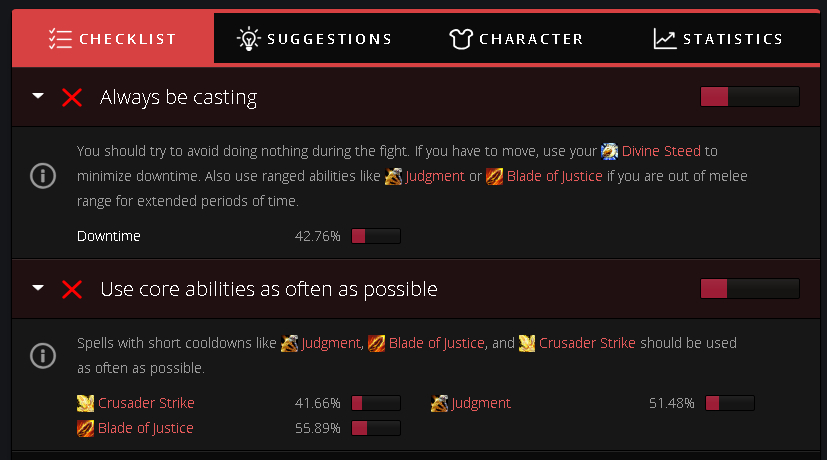Click the Judgment icon in downtime tip
827x460 pixels.
pyautogui.click(x=394, y=177)
